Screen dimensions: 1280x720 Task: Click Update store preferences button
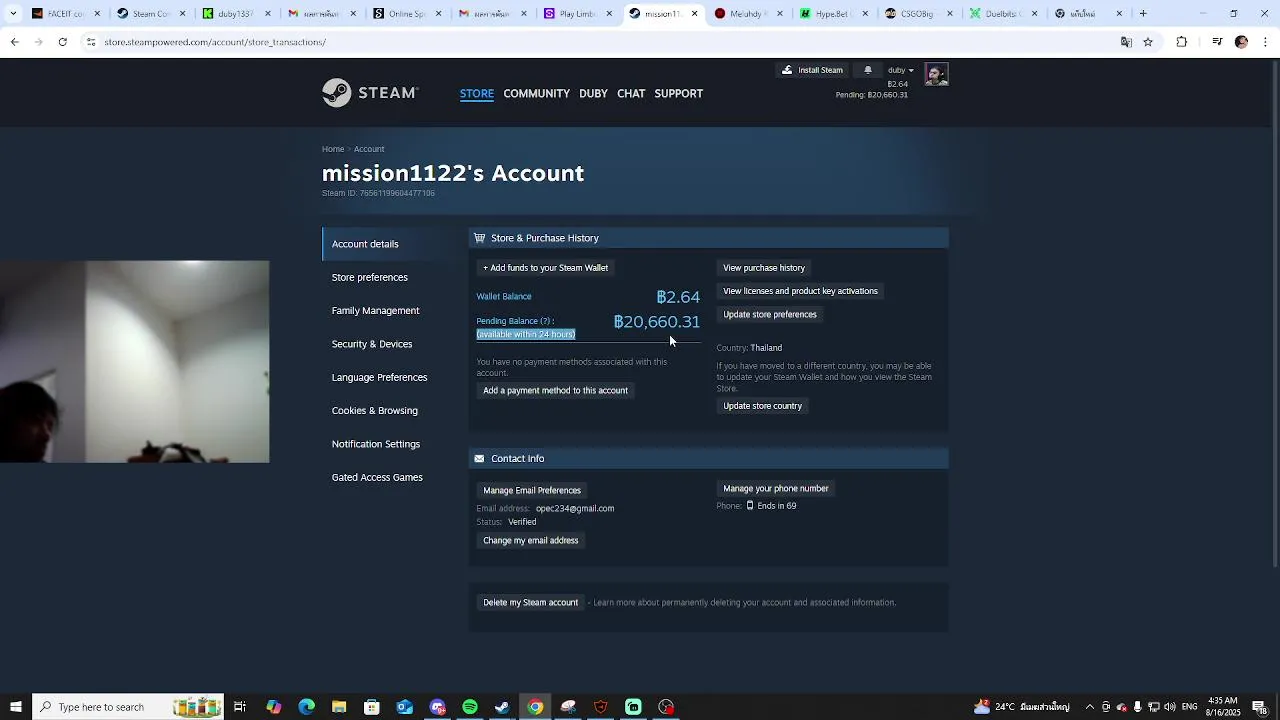click(770, 314)
